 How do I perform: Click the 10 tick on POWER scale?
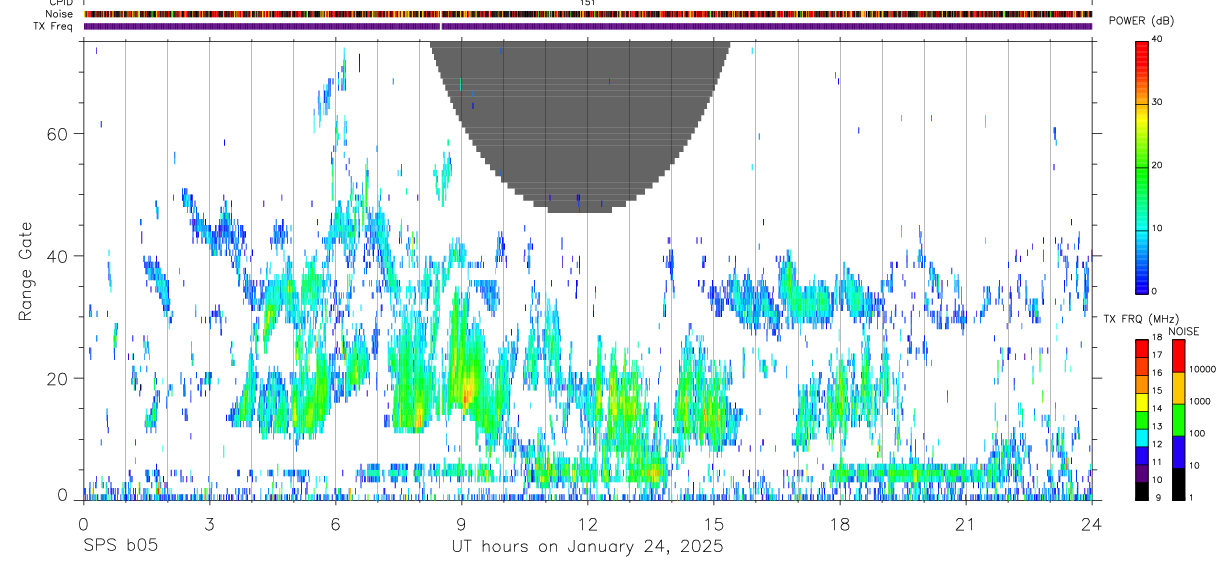(x=1158, y=228)
